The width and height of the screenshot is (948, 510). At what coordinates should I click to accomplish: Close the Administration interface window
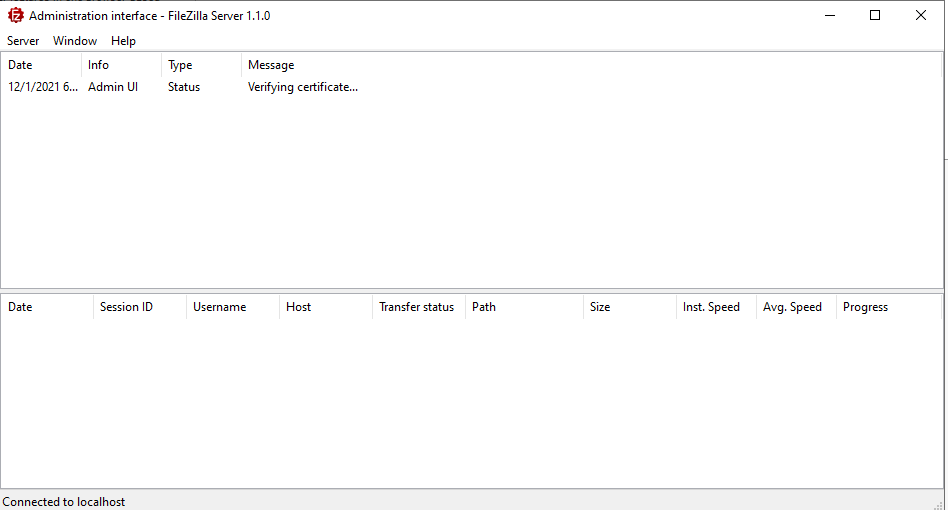pyautogui.click(x=921, y=16)
